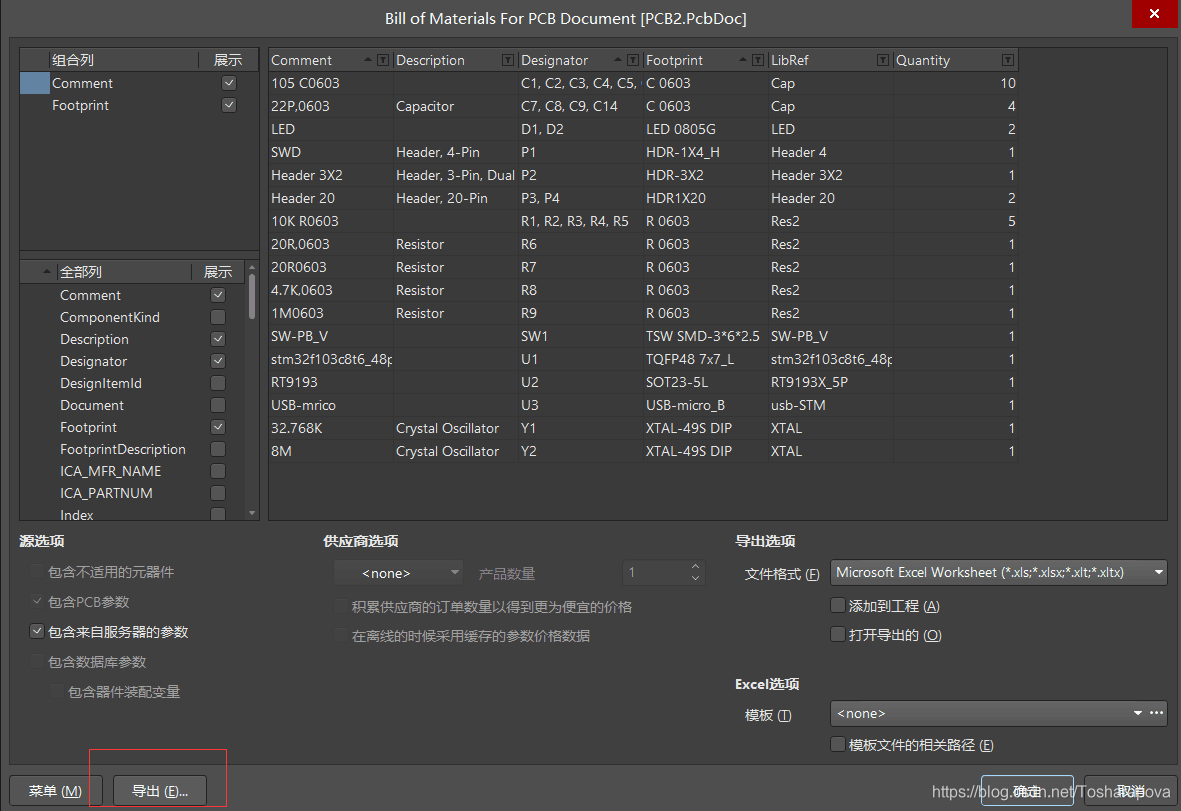Collapse sort arrow on 全部列 header
Image resolution: width=1181 pixels, height=811 pixels.
[x=47, y=272]
